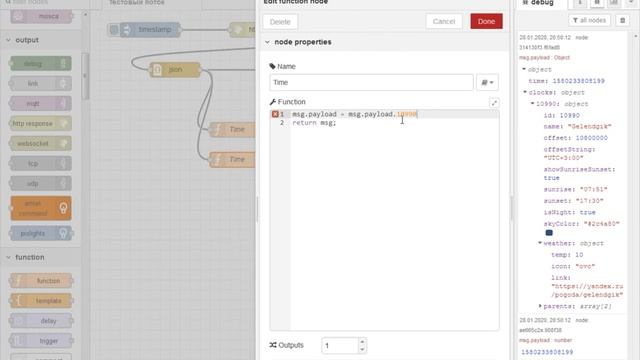This screenshot has width=640, height=360.
Task: Click the msg.payload : Object label
Action: pyautogui.click(x=544, y=58)
